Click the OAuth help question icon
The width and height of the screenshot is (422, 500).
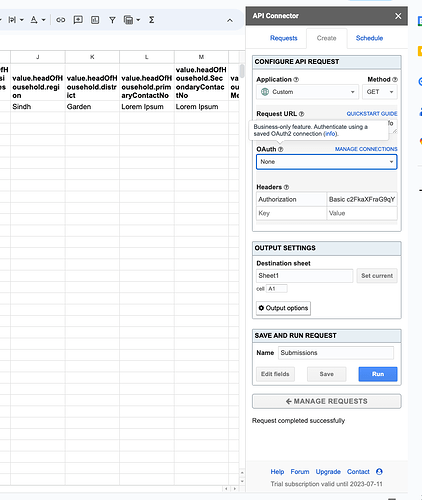pyautogui.click(x=280, y=149)
